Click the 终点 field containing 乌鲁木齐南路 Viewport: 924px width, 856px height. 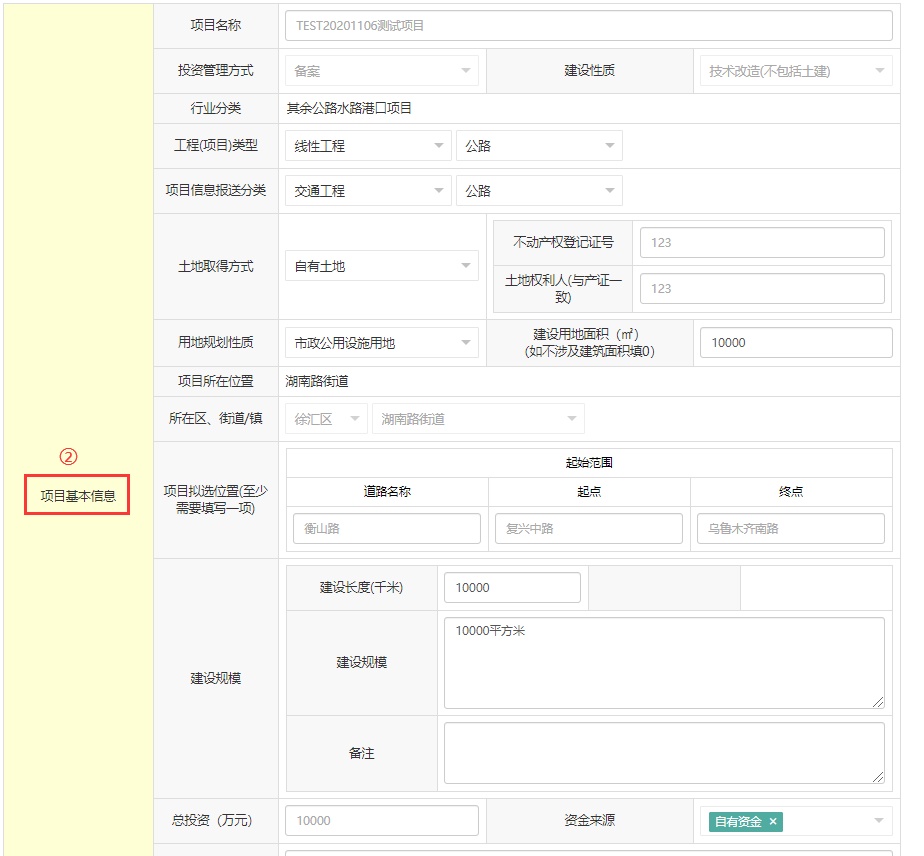point(790,528)
